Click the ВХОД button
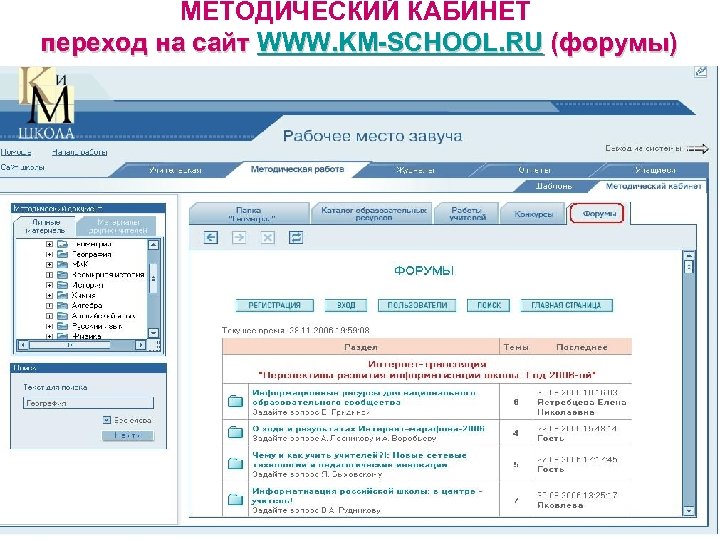720x540 pixels. point(346,305)
